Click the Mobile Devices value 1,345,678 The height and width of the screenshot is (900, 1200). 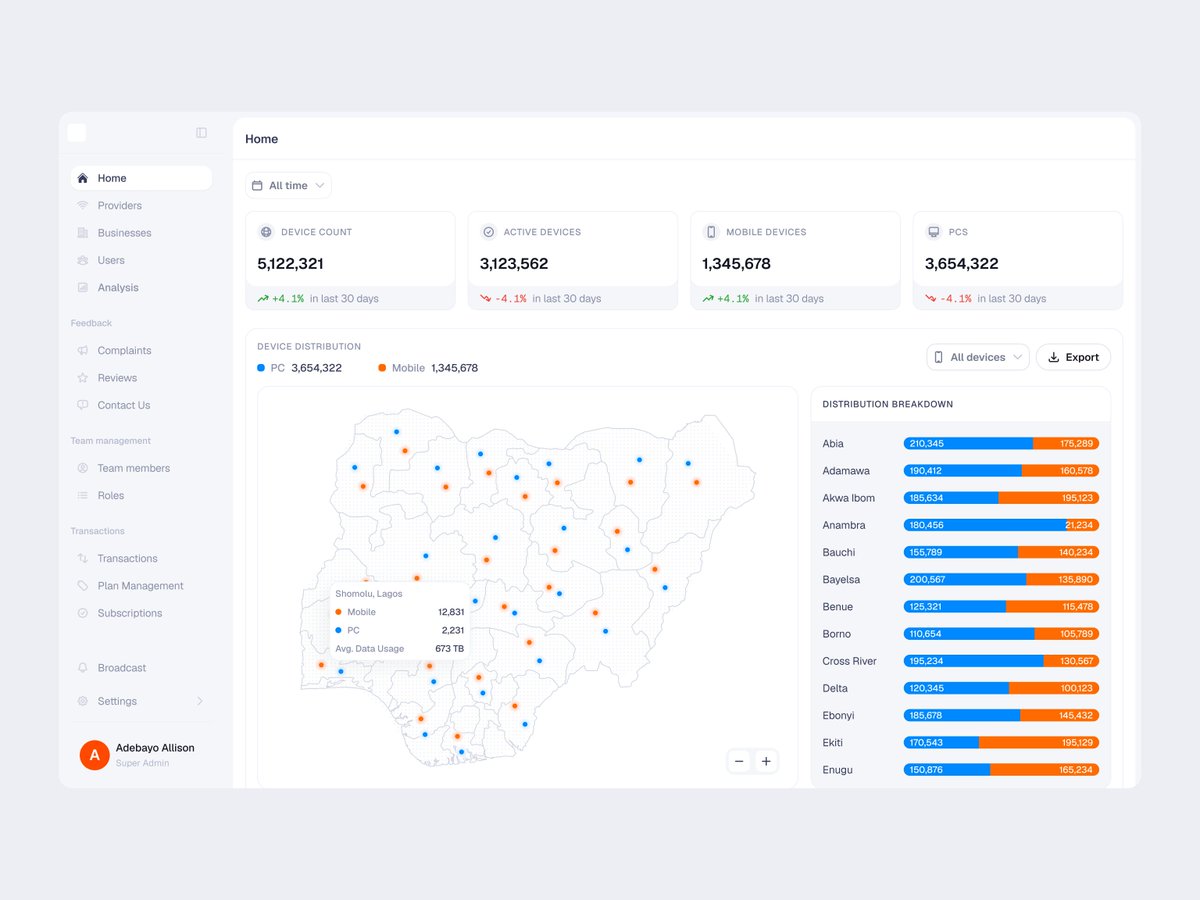tap(736, 264)
